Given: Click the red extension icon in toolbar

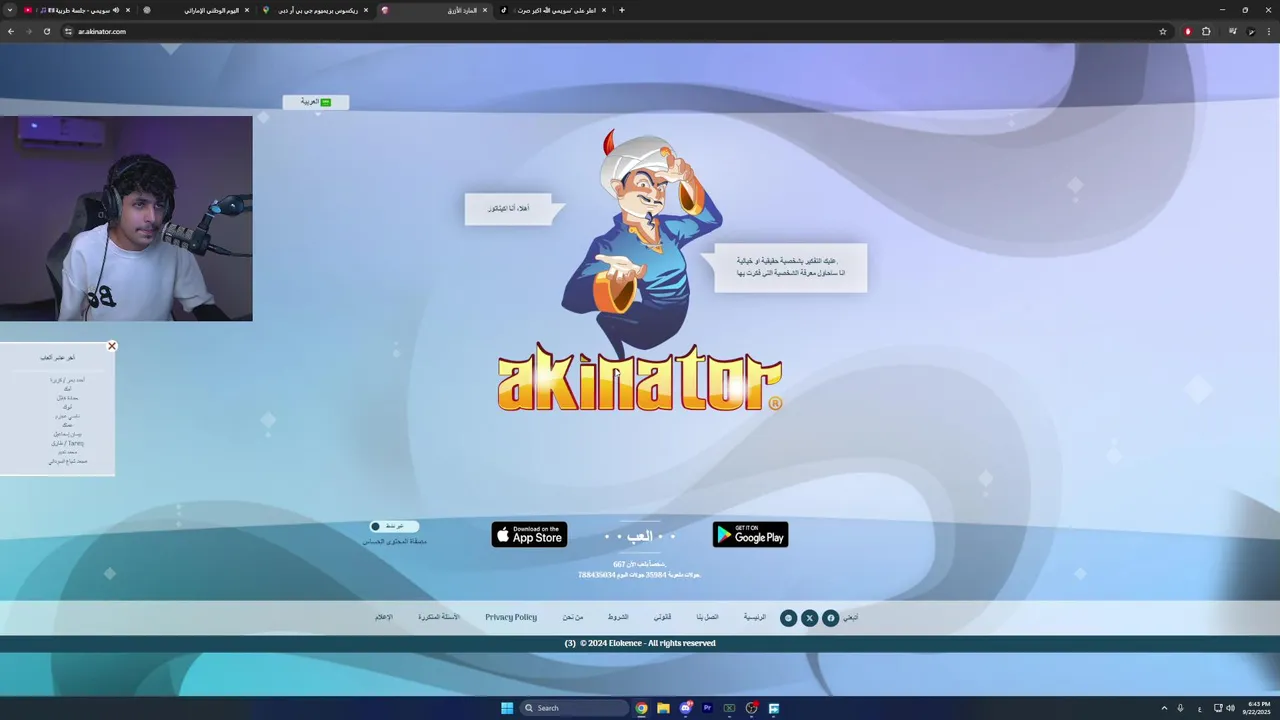Looking at the screenshot, I should click(1188, 31).
